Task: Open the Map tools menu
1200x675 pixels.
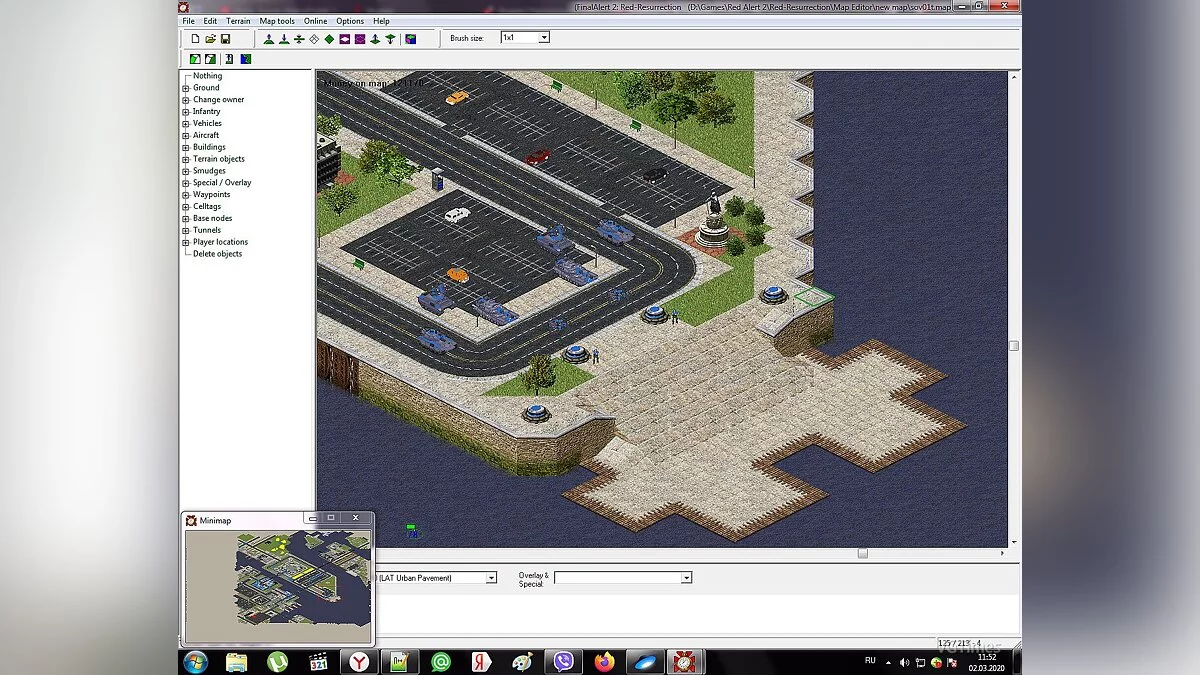Action: 275,20
